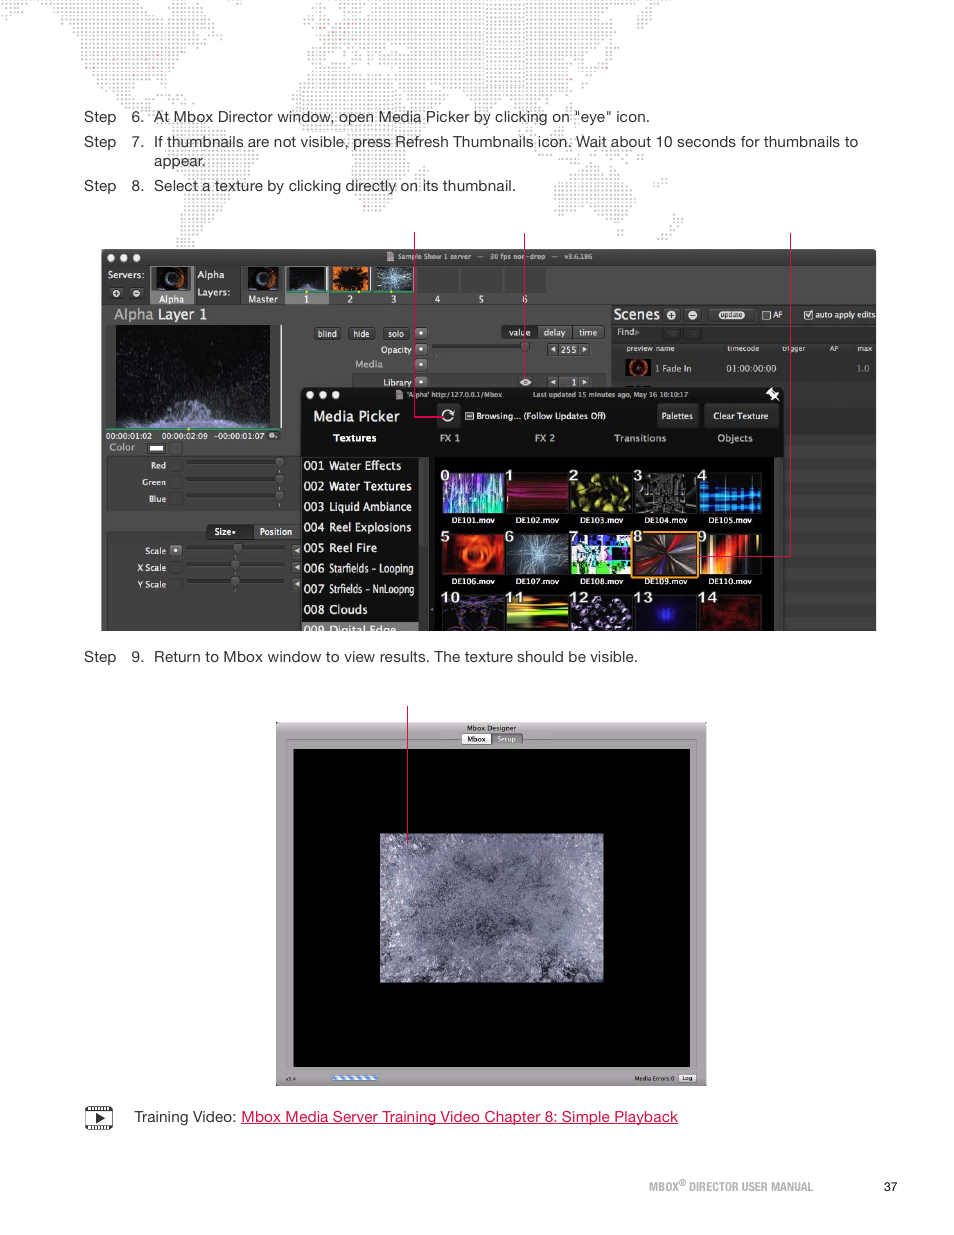The height and width of the screenshot is (1235, 954).
Task: Click the Media dot button
Action: (421, 365)
